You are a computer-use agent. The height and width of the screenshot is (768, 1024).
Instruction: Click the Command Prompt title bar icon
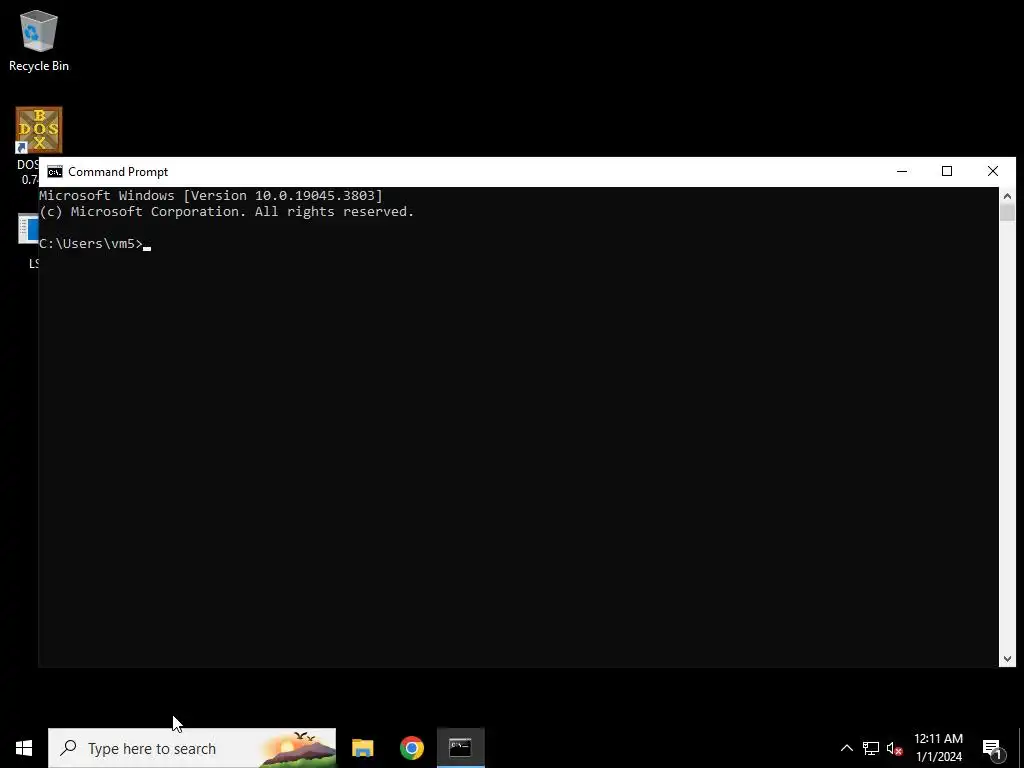55,172
